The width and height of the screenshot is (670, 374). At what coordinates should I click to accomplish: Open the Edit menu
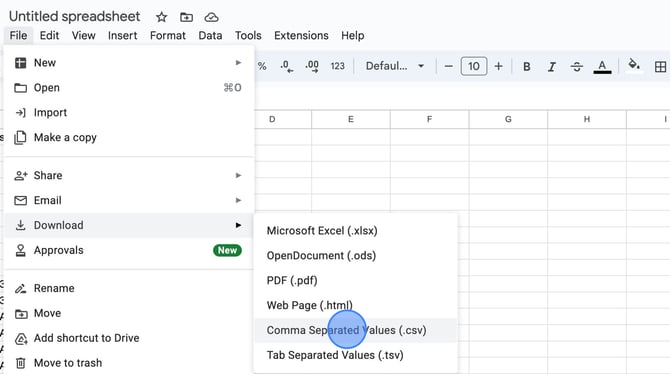49,35
